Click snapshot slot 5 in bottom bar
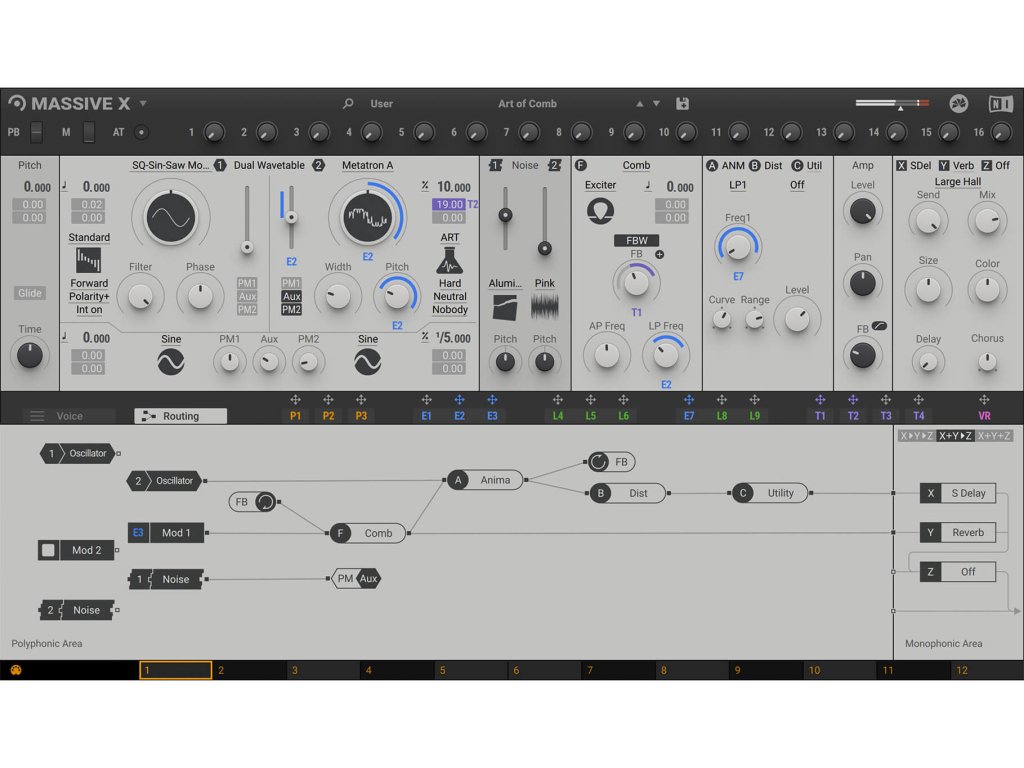The image size is (1024, 768). [x=470, y=670]
